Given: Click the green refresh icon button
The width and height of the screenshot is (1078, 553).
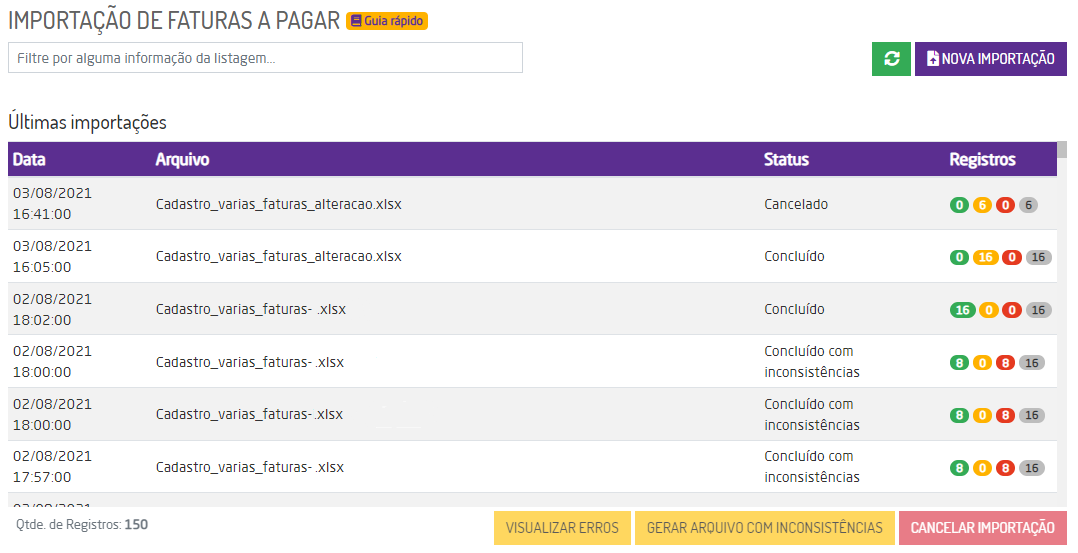Looking at the screenshot, I should (891, 59).
